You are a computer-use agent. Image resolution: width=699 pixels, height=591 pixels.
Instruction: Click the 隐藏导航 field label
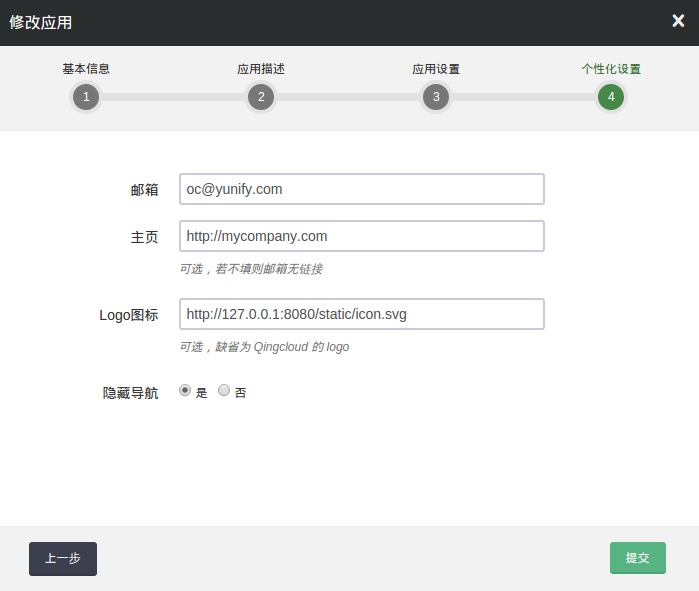[x=130, y=393]
